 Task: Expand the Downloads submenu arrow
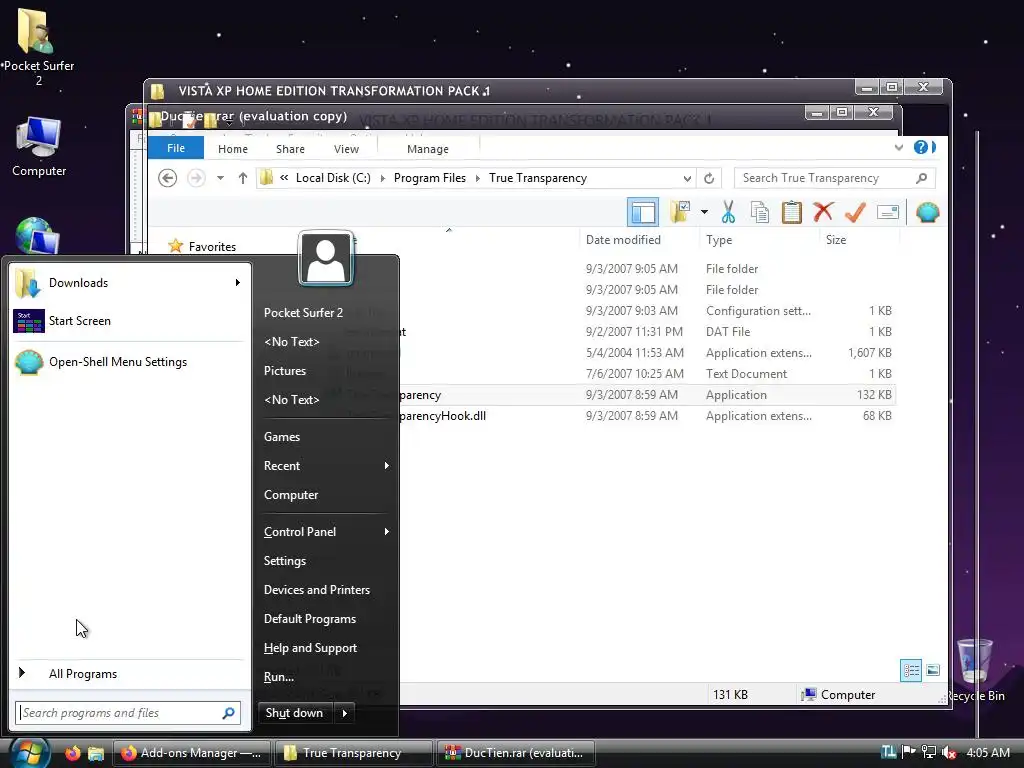tap(238, 283)
